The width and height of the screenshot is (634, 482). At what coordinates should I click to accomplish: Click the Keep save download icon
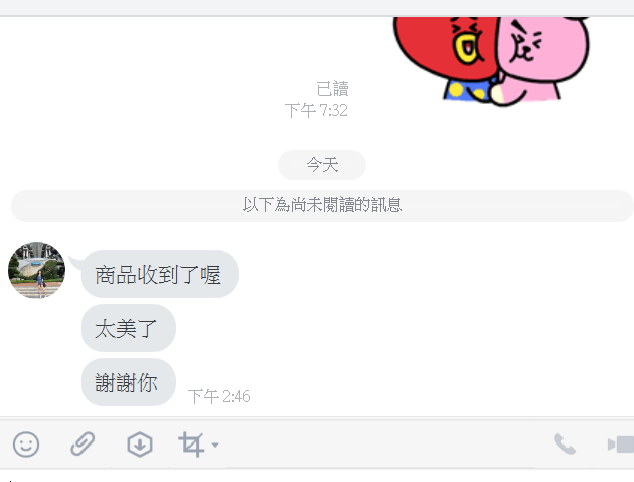pos(140,444)
